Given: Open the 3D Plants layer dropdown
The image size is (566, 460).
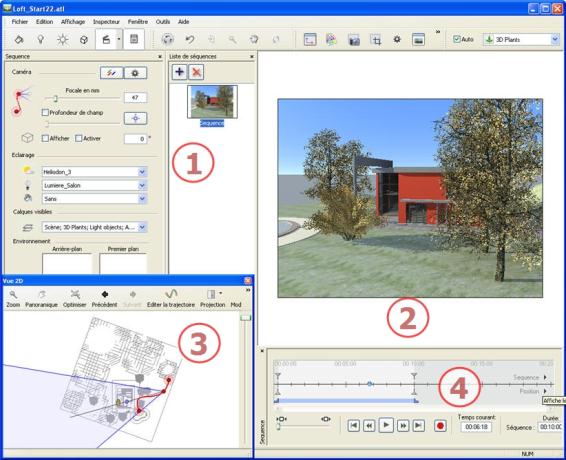Looking at the screenshot, I should pyautogui.click(x=554, y=39).
